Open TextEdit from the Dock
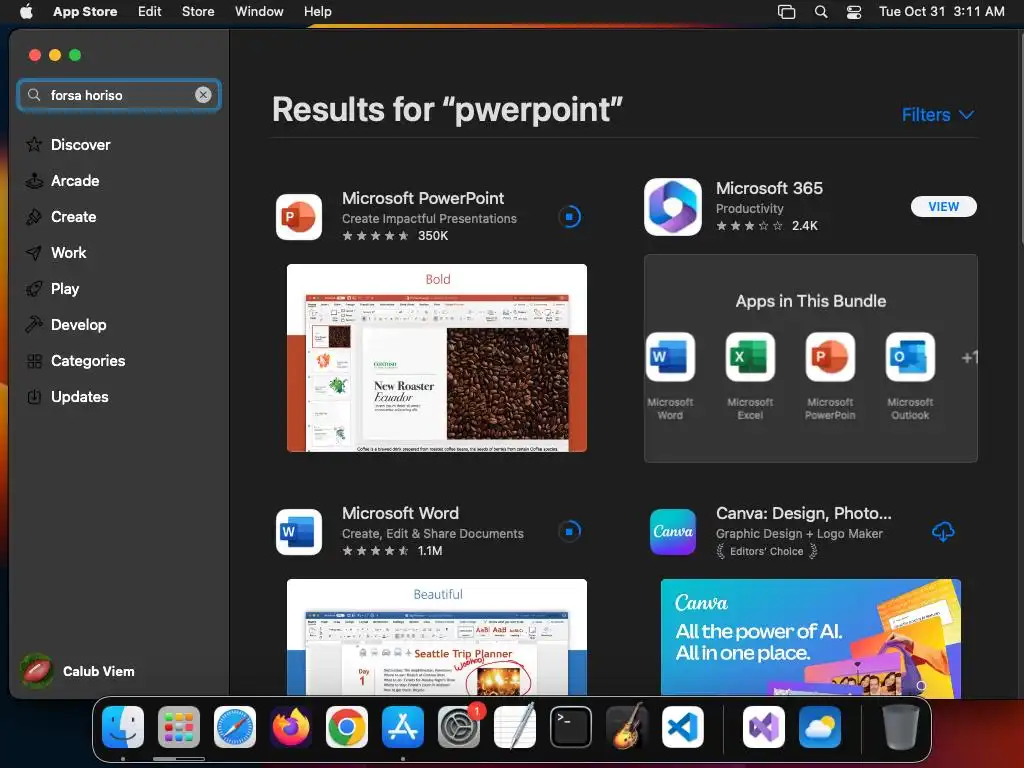This screenshot has width=1024, height=768. [515, 727]
